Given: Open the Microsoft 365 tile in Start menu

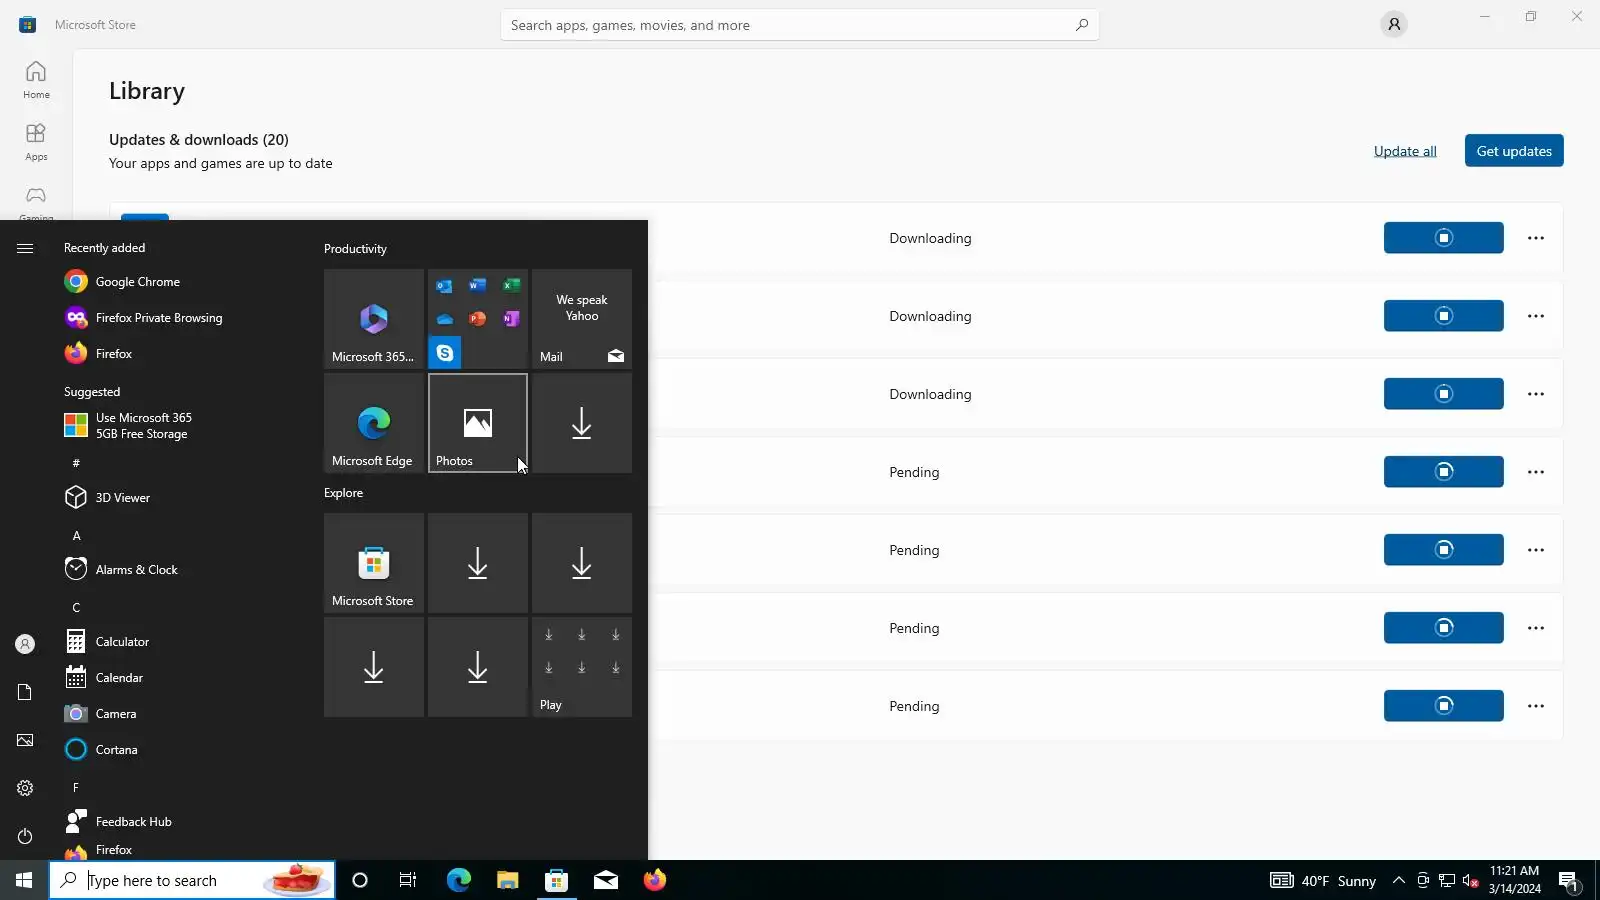Looking at the screenshot, I should (x=374, y=319).
